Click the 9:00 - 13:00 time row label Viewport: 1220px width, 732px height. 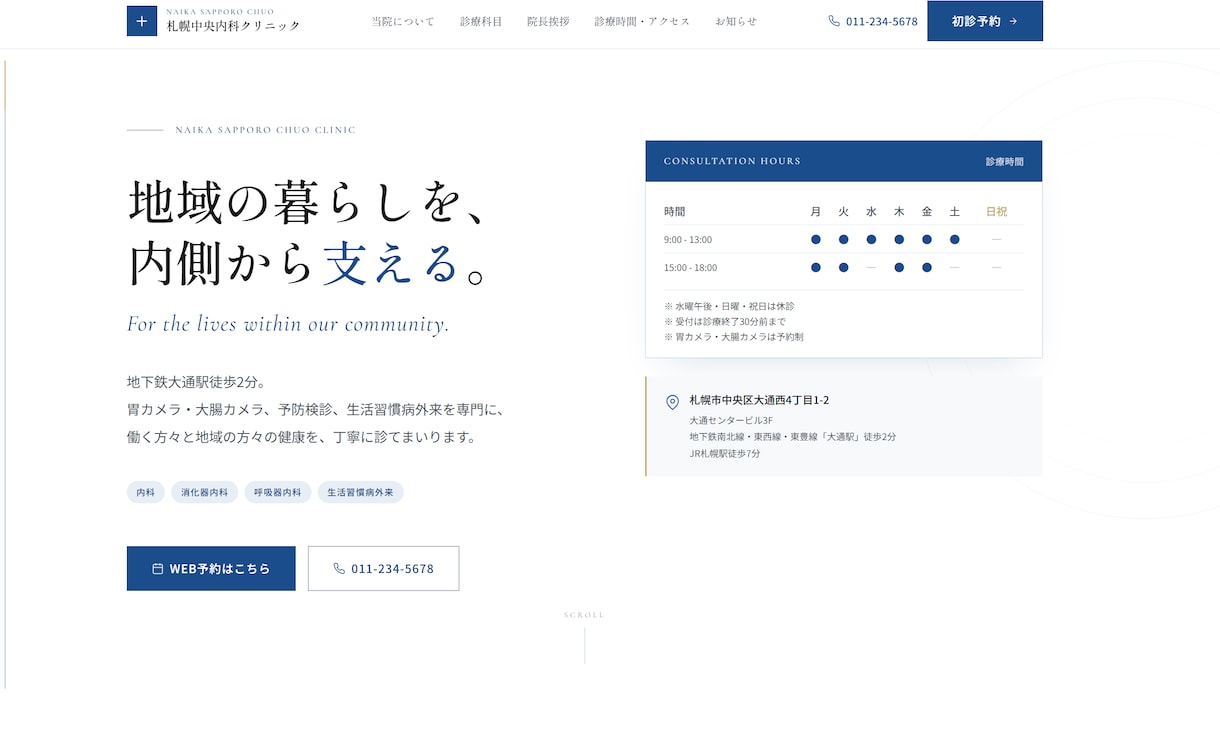[x=688, y=240]
